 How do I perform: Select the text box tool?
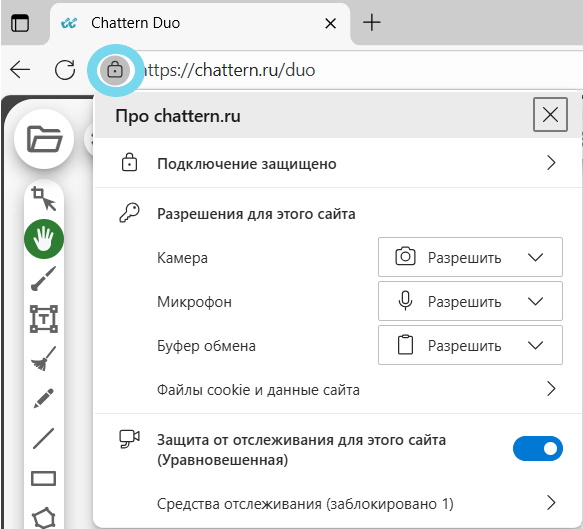[44, 319]
